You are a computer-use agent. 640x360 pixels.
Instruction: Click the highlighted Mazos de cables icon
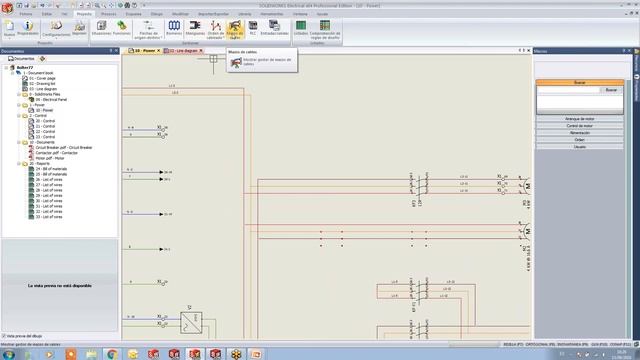click(x=235, y=29)
